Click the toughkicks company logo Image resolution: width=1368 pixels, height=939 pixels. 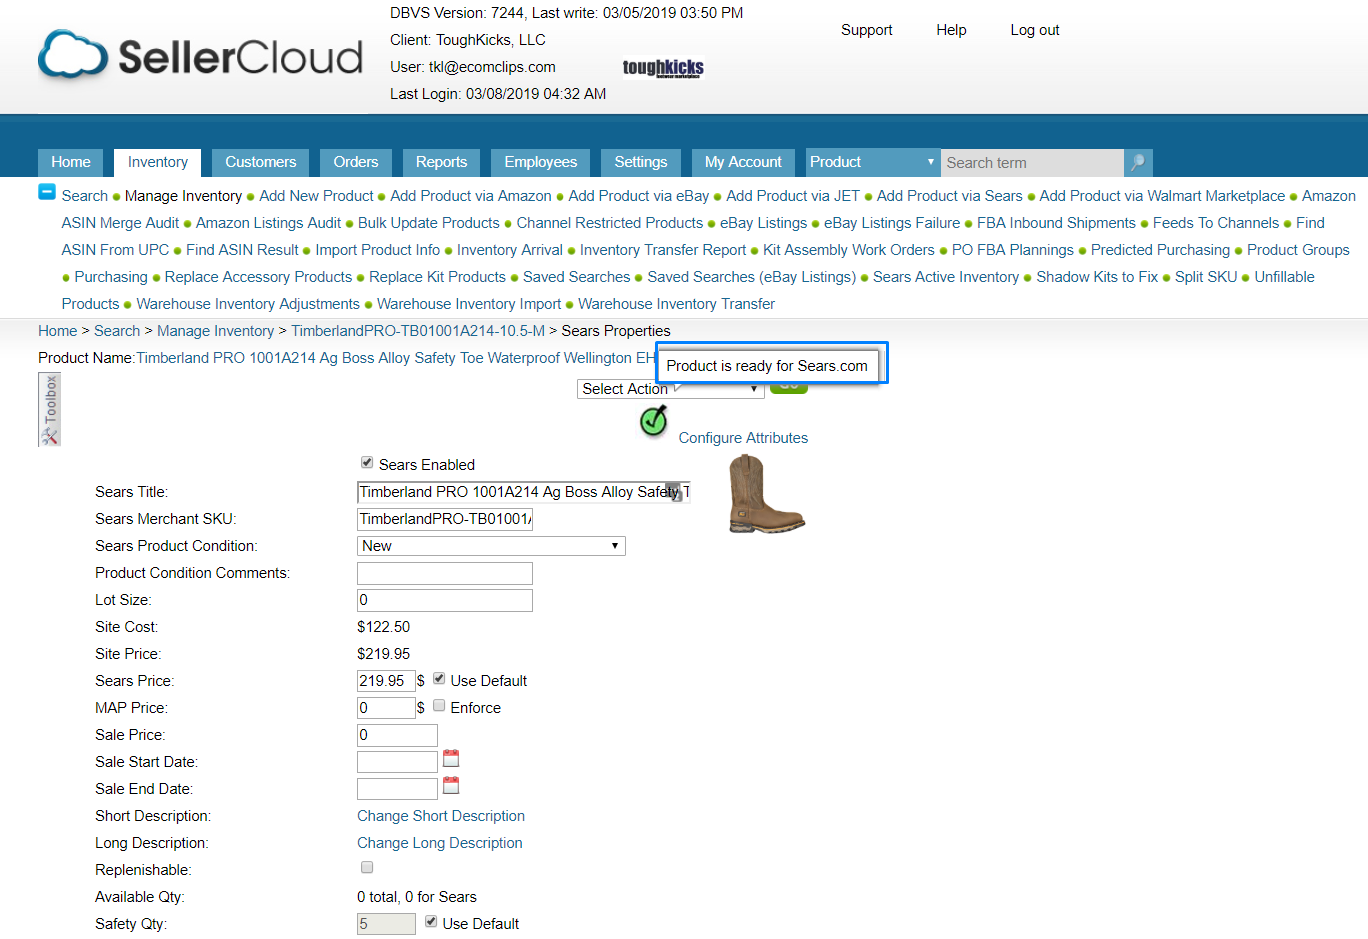663,67
